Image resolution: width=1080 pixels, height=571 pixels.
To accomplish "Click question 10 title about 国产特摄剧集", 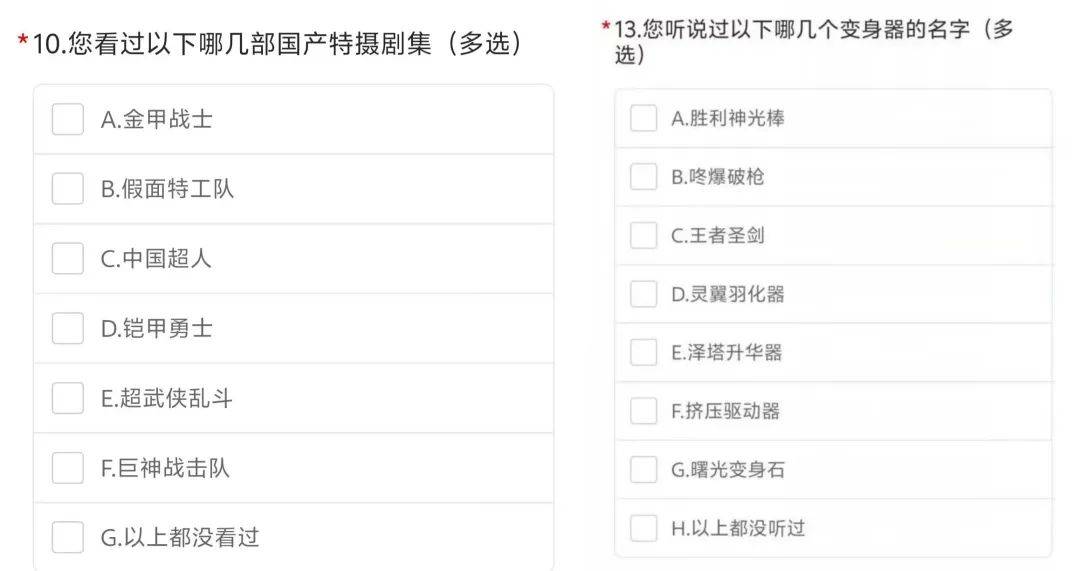I will (277, 43).
